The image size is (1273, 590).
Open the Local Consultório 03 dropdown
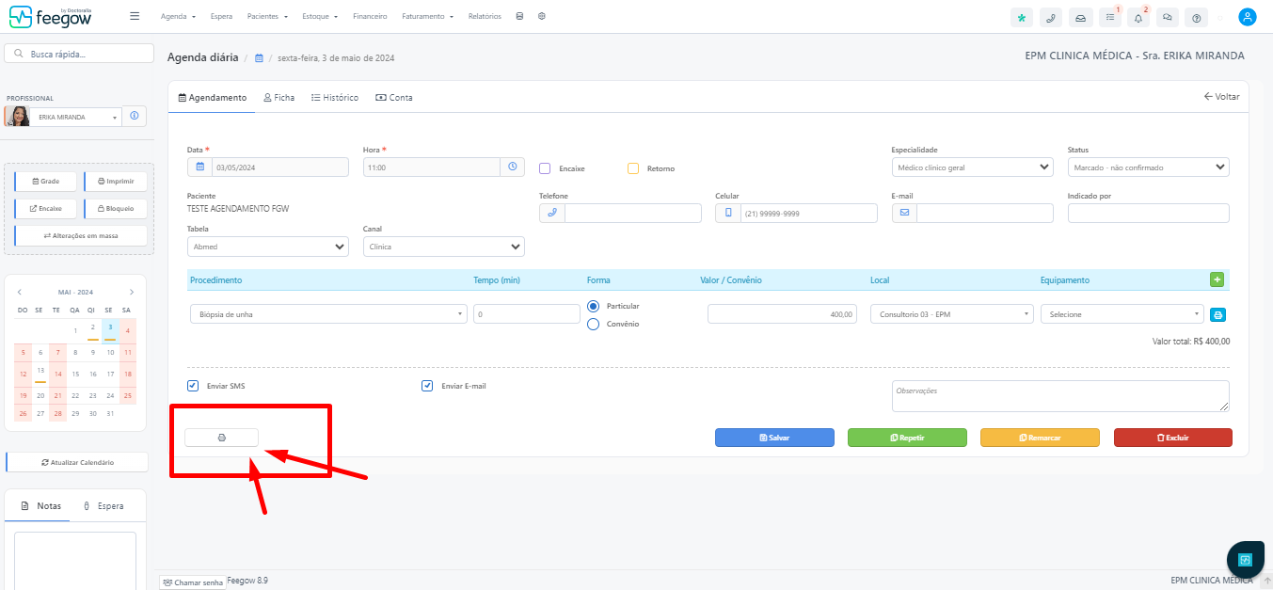(952, 314)
